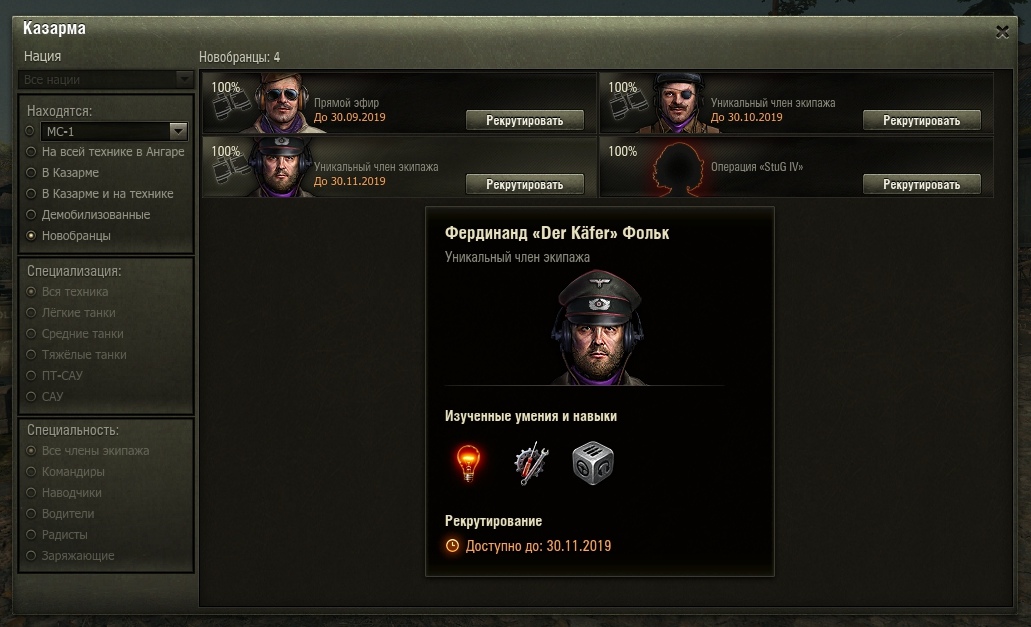Click the gear and wrench Repair skill icon
1031x627 pixels.
[x=531, y=463]
